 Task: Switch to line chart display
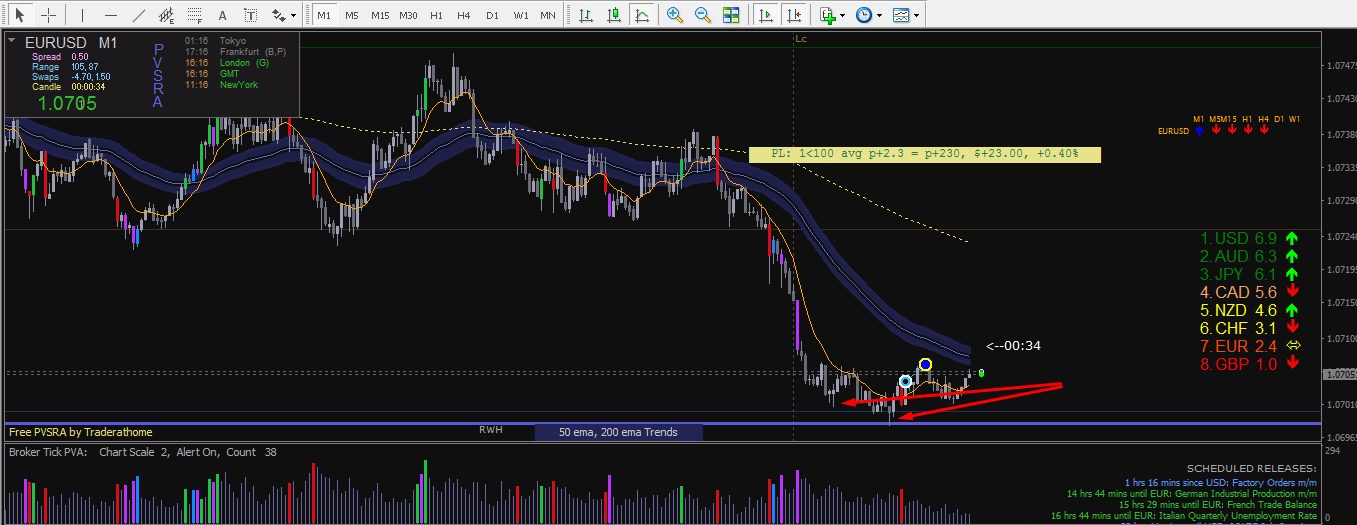(642, 15)
